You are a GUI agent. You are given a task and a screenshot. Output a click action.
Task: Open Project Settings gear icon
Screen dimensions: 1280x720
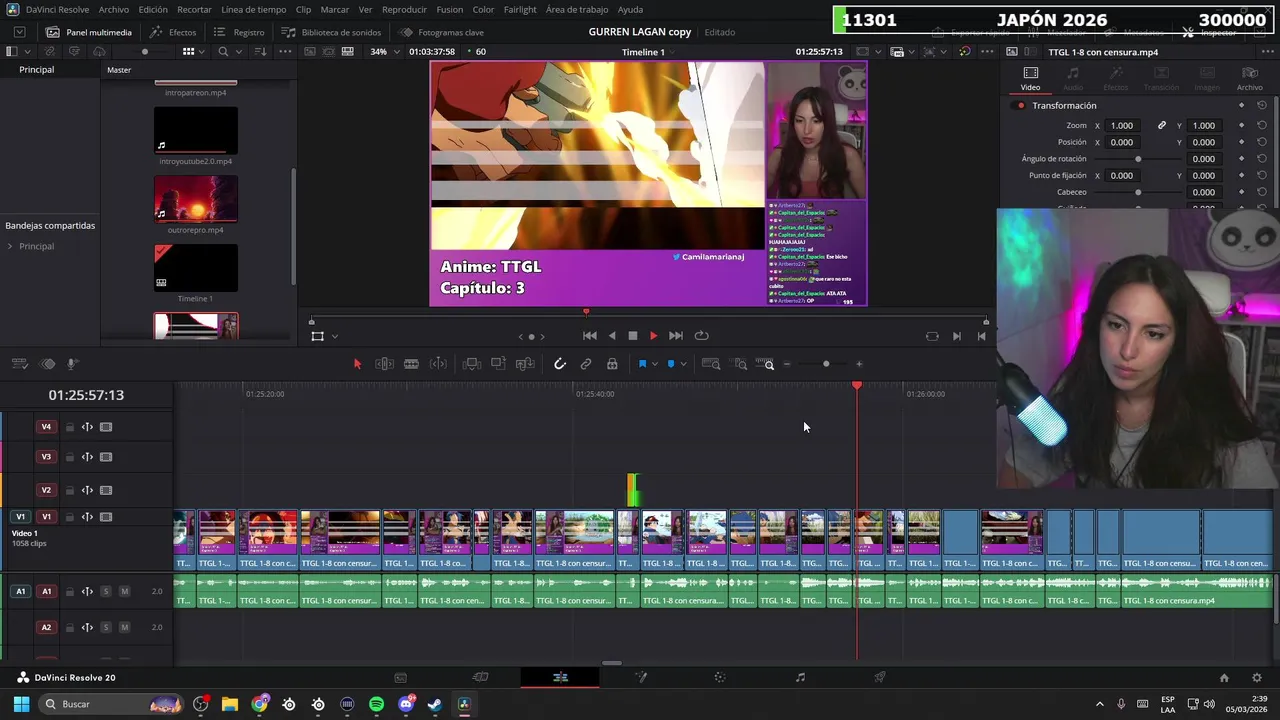pyautogui.click(x=1257, y=677)
